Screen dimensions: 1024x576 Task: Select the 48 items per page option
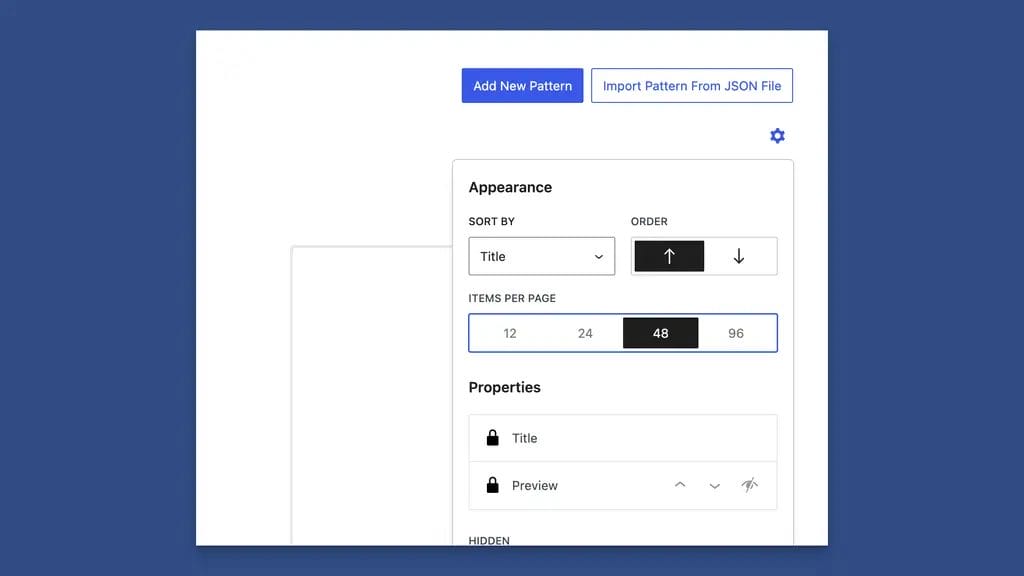(x=661, y=333)
